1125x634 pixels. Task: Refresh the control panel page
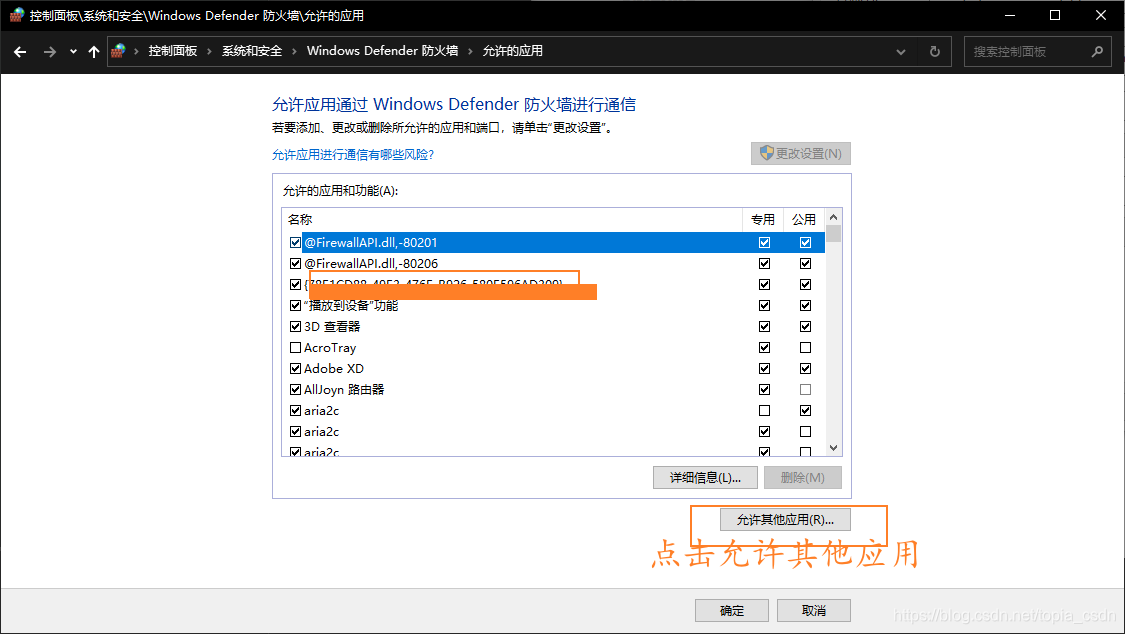(934, 52)
